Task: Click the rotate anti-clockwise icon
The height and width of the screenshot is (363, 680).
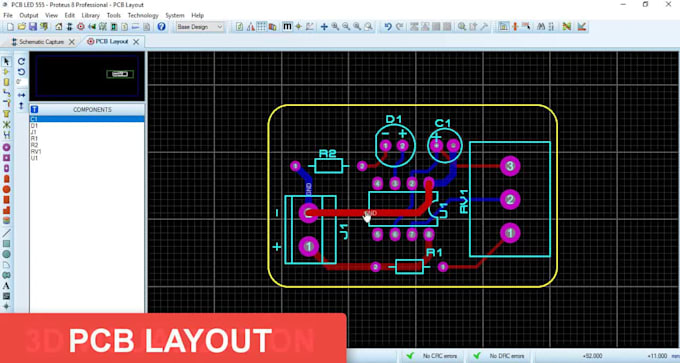Action: pos(21,72)
